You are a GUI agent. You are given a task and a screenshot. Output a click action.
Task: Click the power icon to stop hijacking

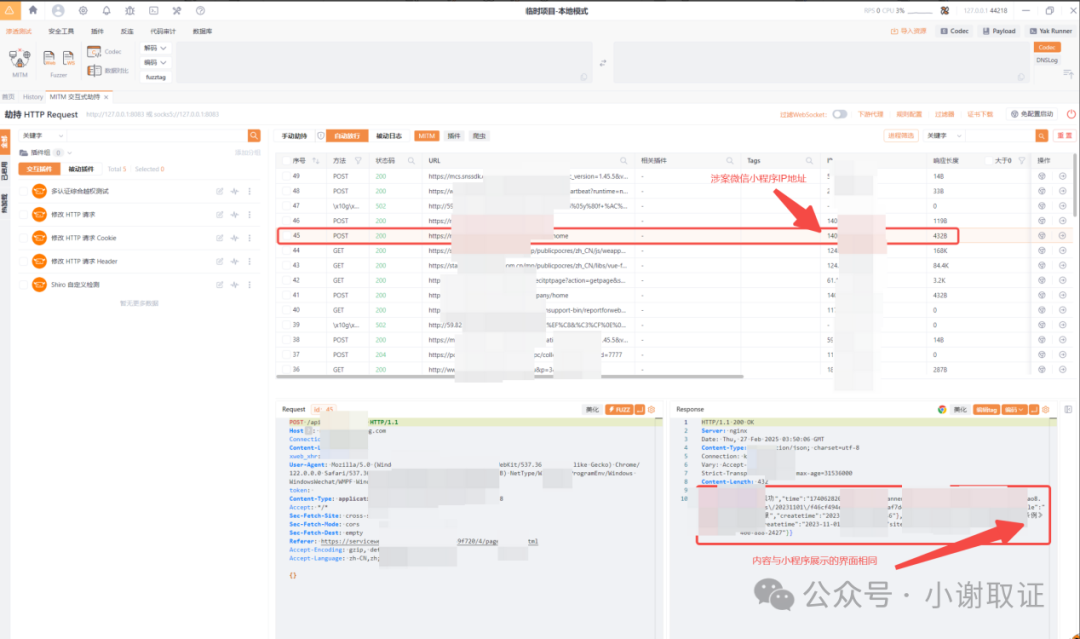1071,114
